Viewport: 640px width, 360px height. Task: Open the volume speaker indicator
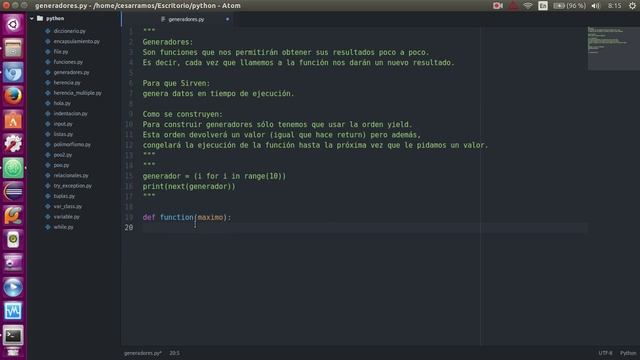click(x=596, y=6)
